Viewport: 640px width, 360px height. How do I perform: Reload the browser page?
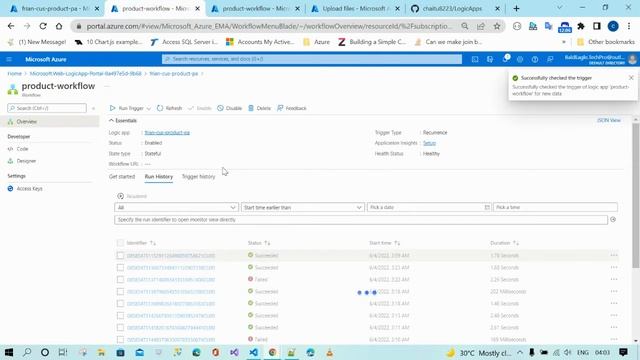43,26
